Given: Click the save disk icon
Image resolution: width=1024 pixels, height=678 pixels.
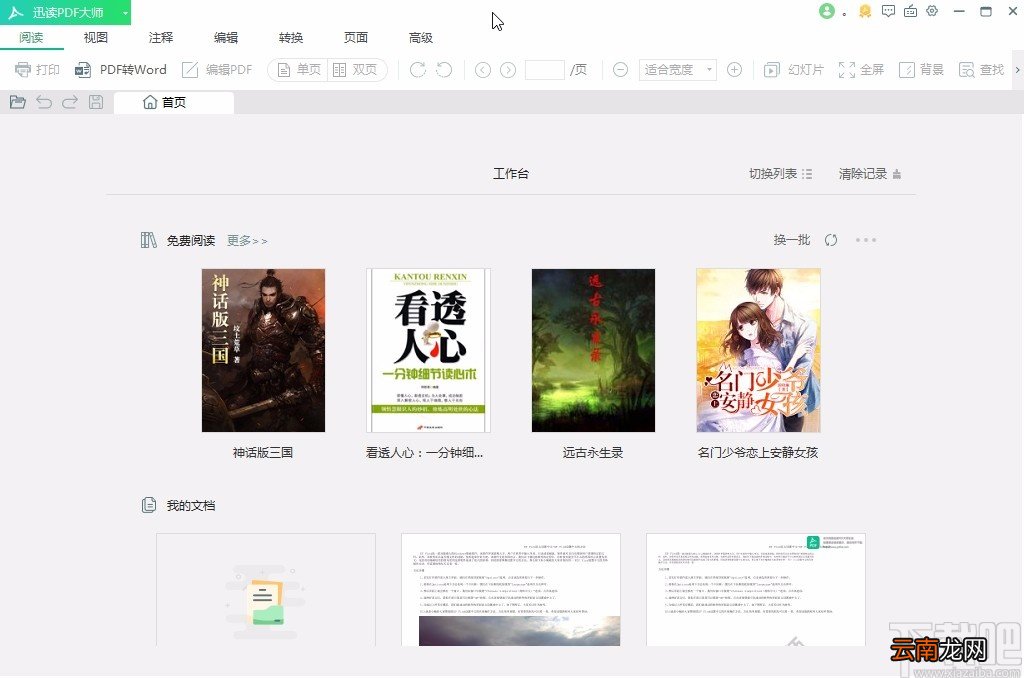Looking at the screenshot, I should tap(96, 102).
